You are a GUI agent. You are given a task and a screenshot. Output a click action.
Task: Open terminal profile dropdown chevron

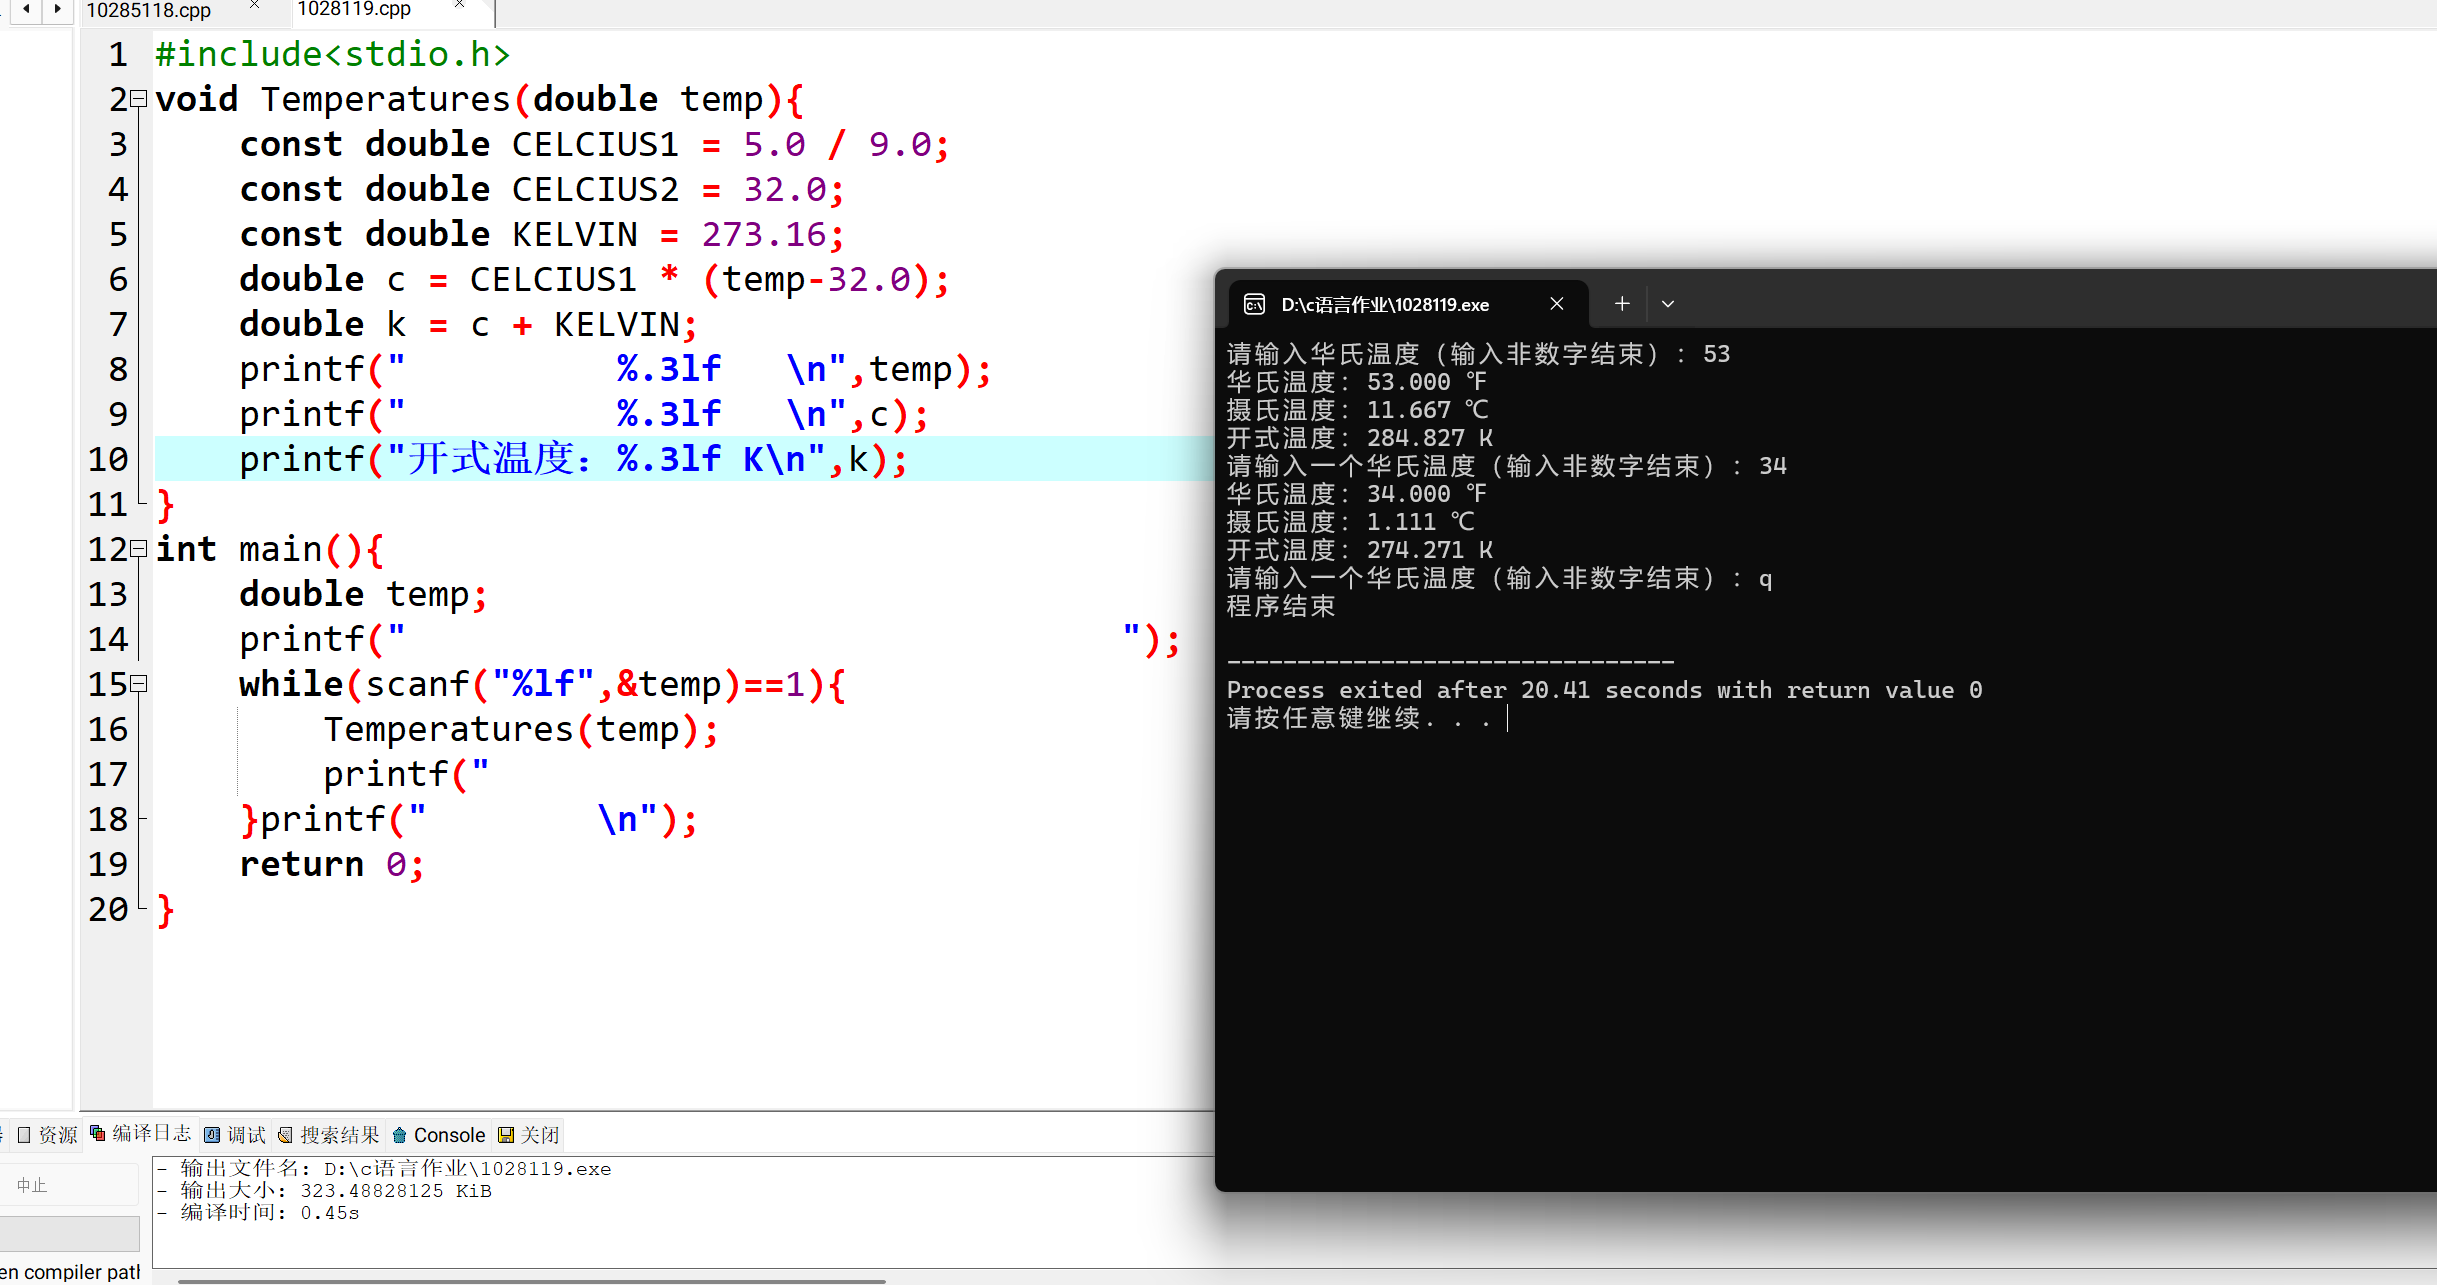pyautogui.click(x=1667, y=304)
